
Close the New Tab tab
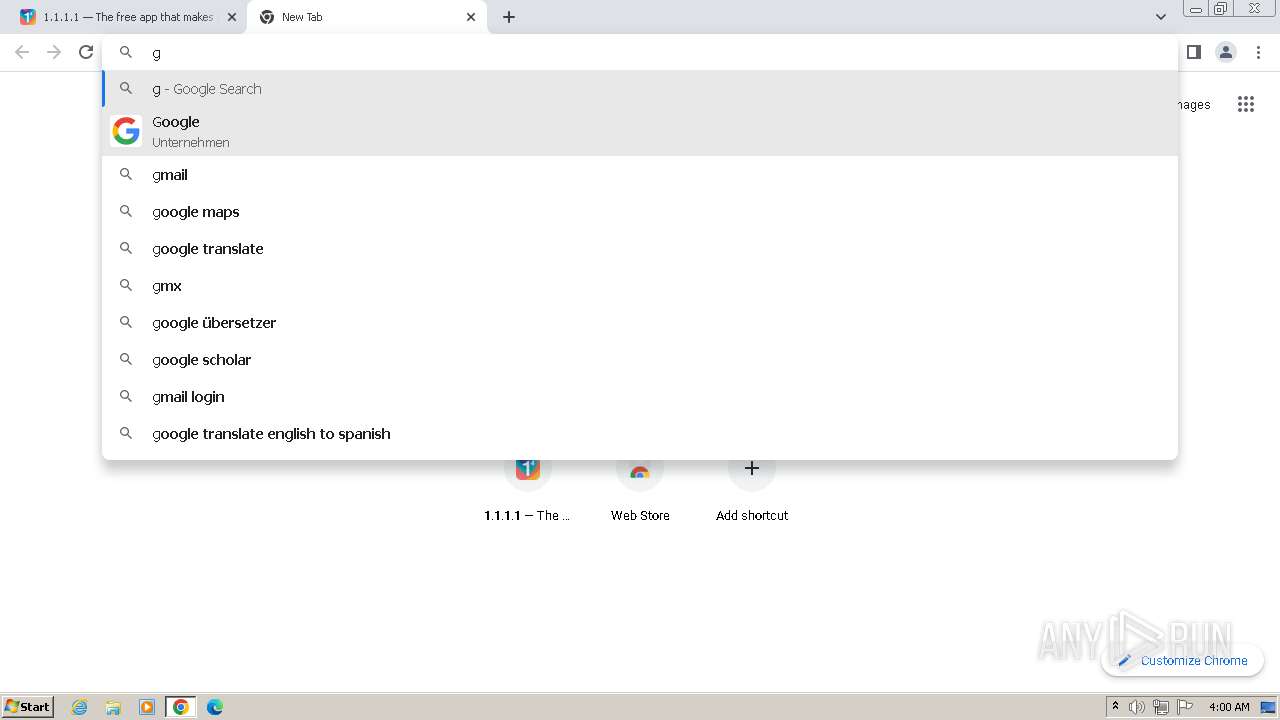click(471, 17)
